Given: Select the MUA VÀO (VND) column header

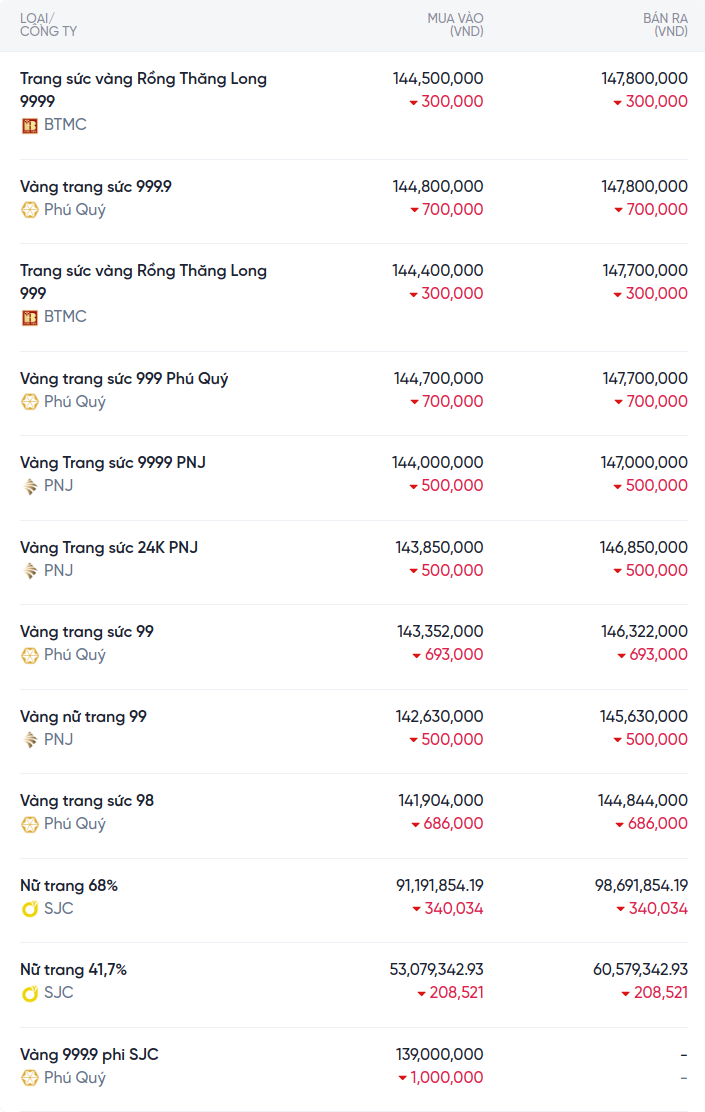Looking at the screenshot, I should click(x=455, y=25).
